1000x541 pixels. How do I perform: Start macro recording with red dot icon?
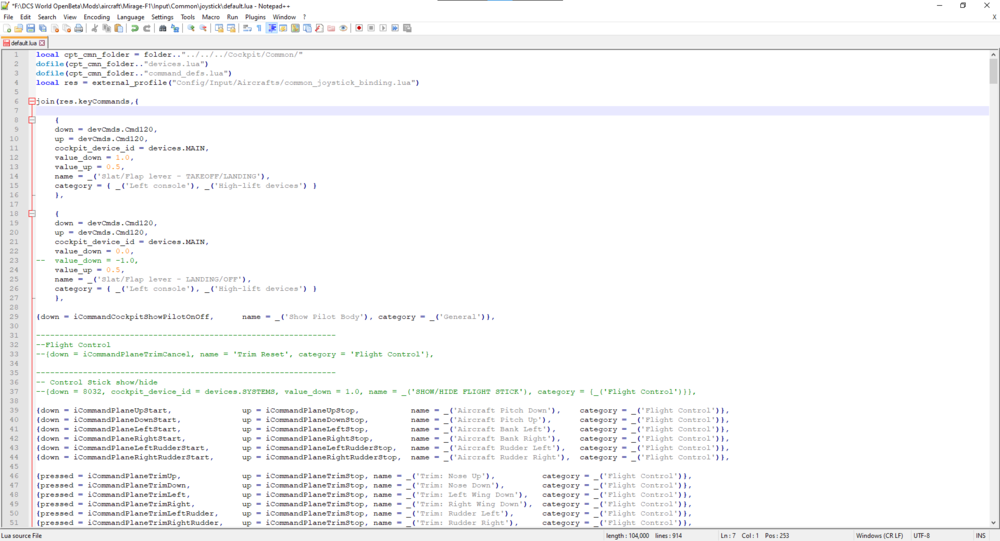tap(359, 28)
